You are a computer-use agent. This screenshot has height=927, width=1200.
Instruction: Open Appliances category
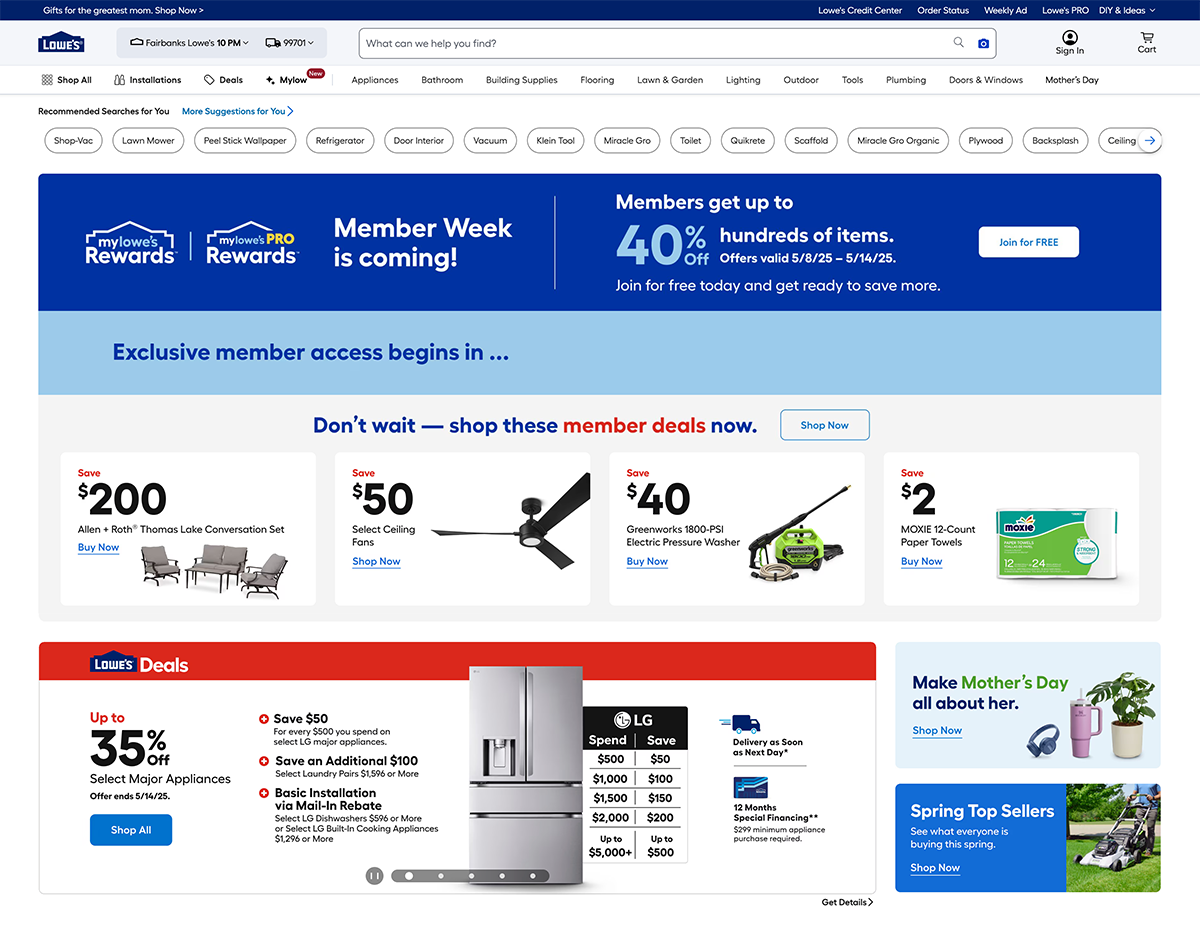tap(375, 80)
